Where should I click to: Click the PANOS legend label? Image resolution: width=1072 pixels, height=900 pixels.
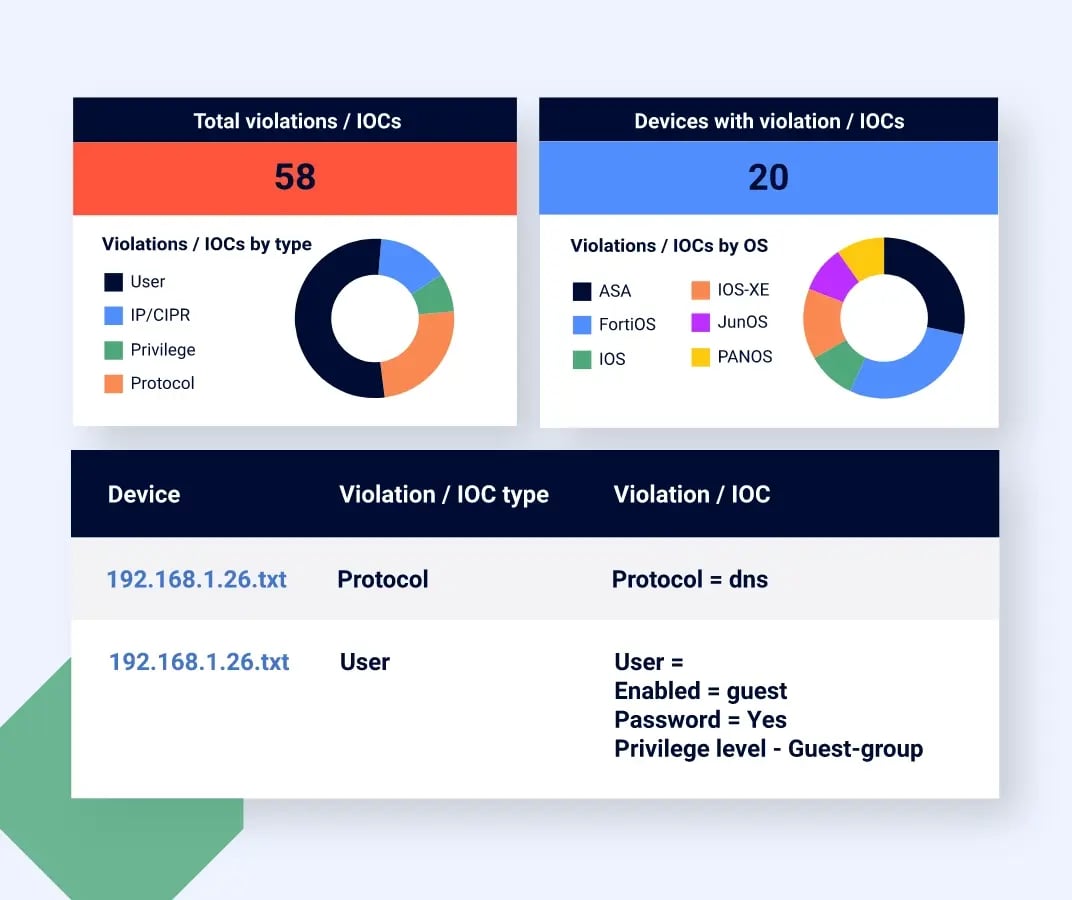point(745,357)
